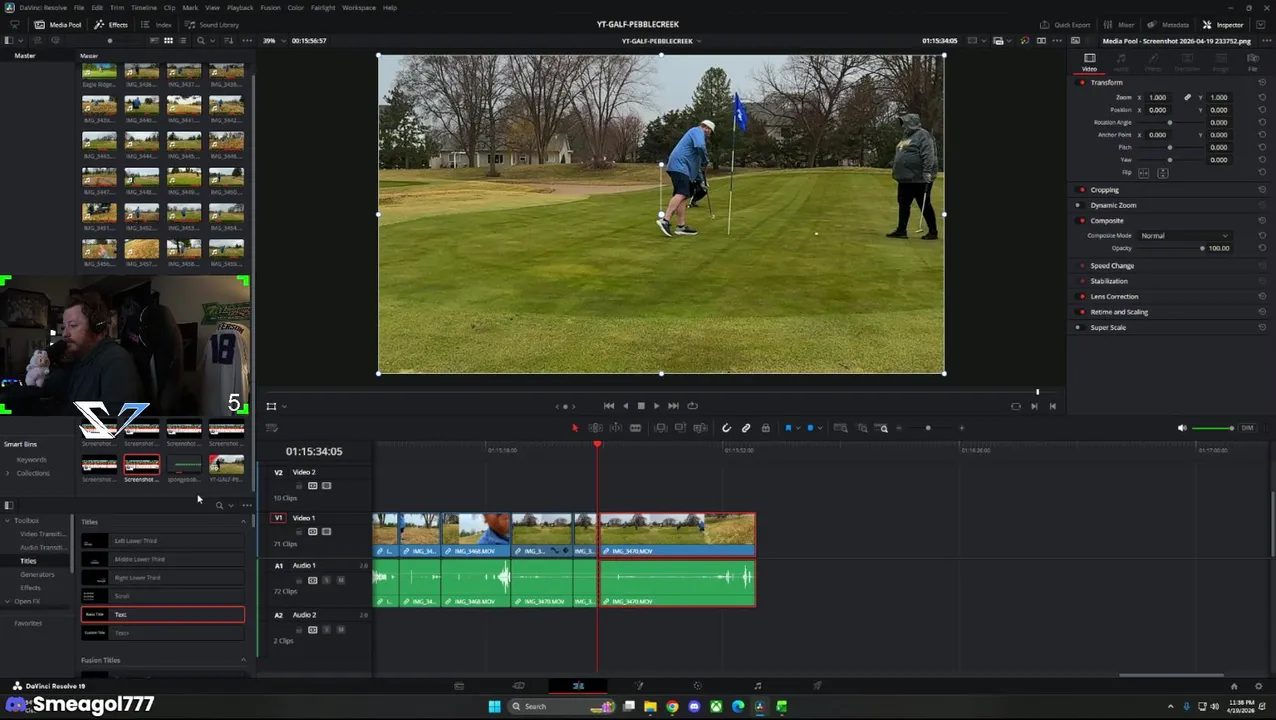The width and height of the screenshot is (1276, 720).
Task: Open project settings gear at bottom right
Action: point(1259,686)
